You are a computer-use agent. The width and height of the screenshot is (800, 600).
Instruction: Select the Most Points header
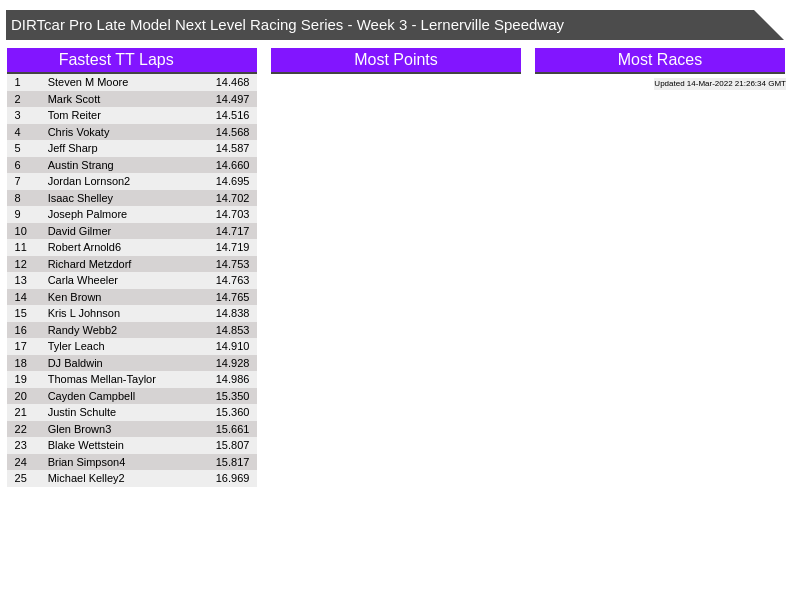395,60
